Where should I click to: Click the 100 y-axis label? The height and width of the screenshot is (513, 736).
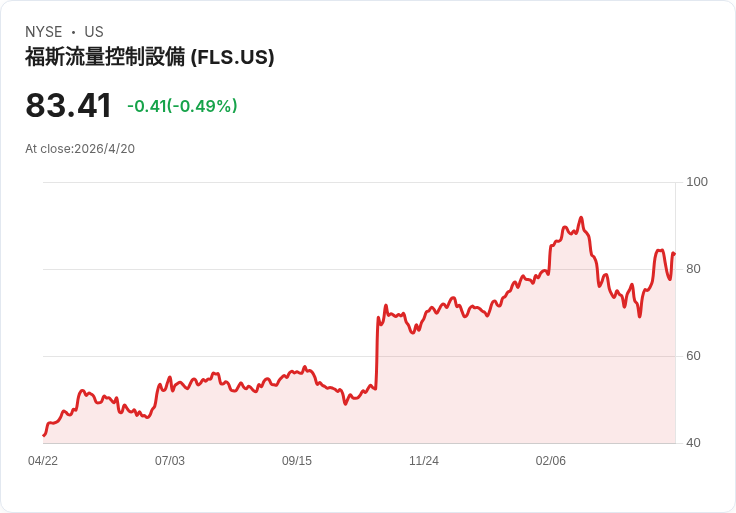[696, 182]
